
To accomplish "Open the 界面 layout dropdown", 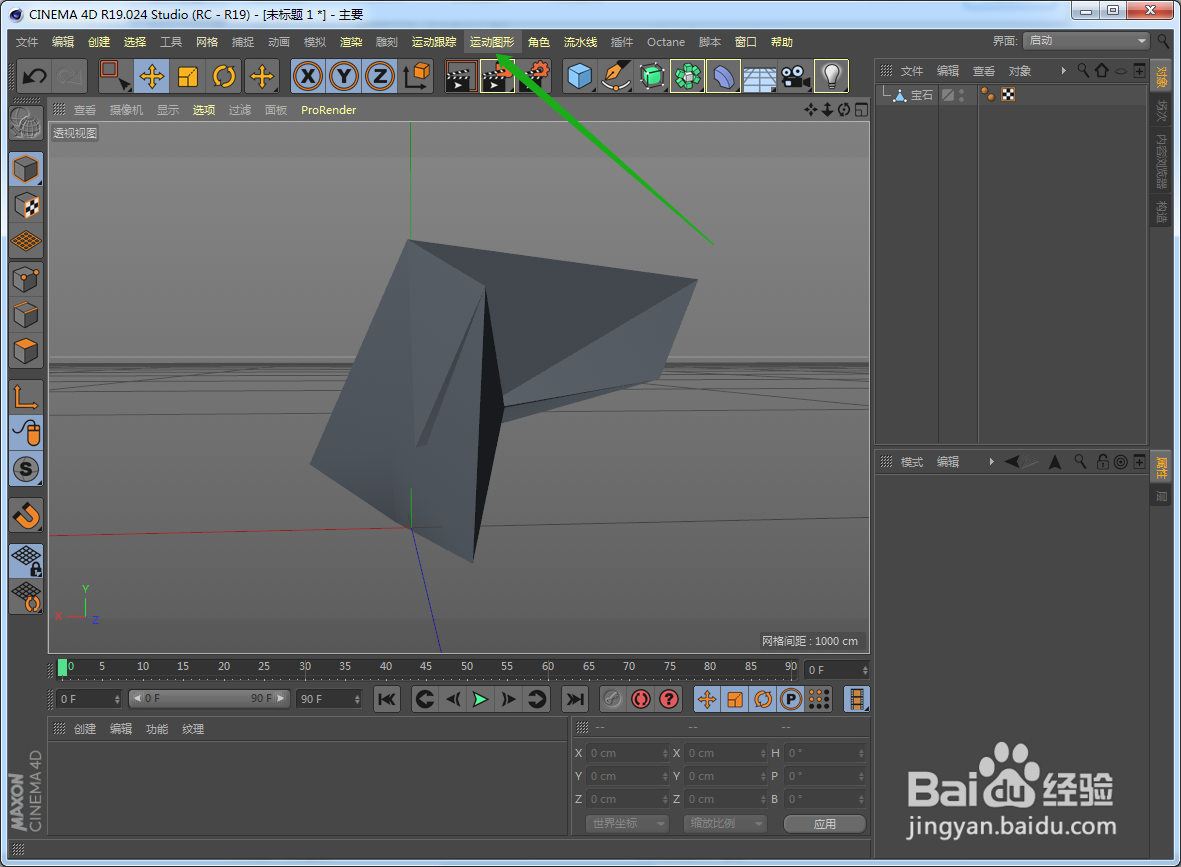I will point(1086,41).
